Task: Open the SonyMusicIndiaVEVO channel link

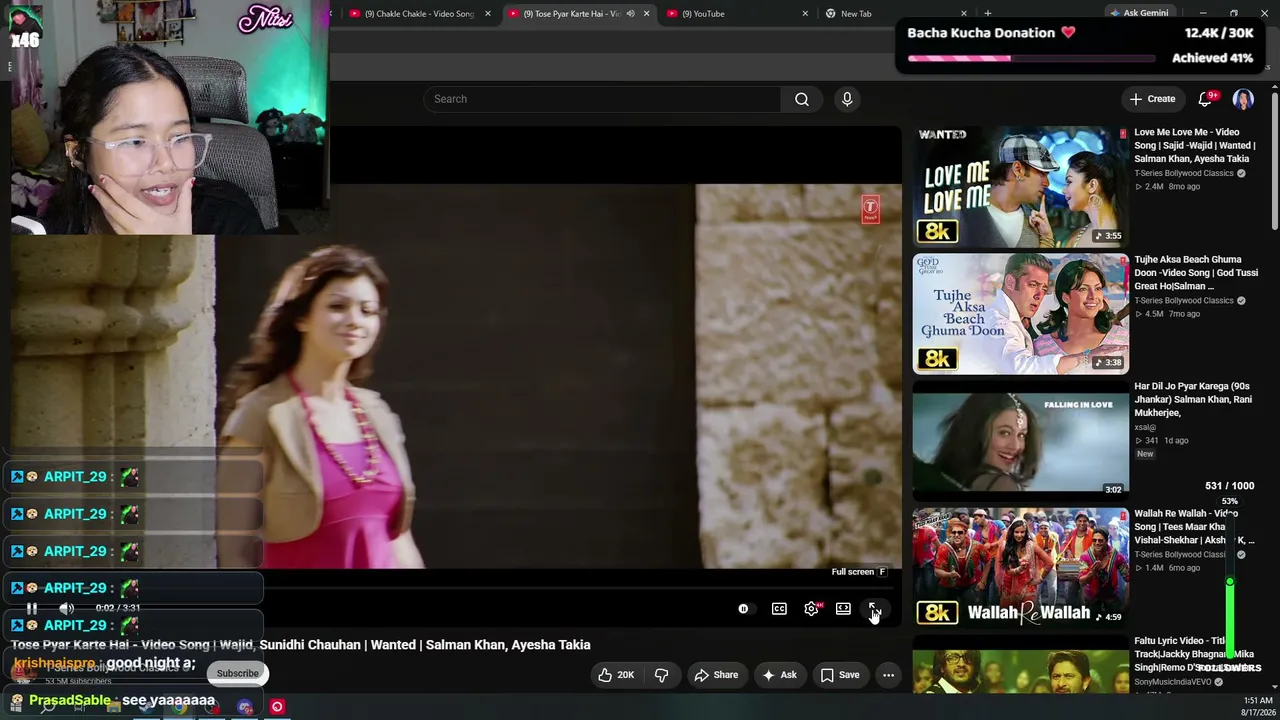Action: (x=1172, y=682)
